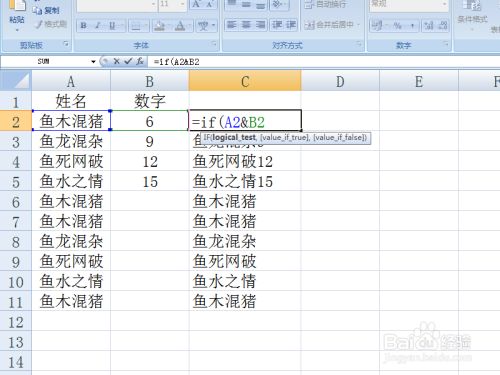The width and height of the screenshot is (500, 375).
Task: Select column A header
Action: pos(71,81)
